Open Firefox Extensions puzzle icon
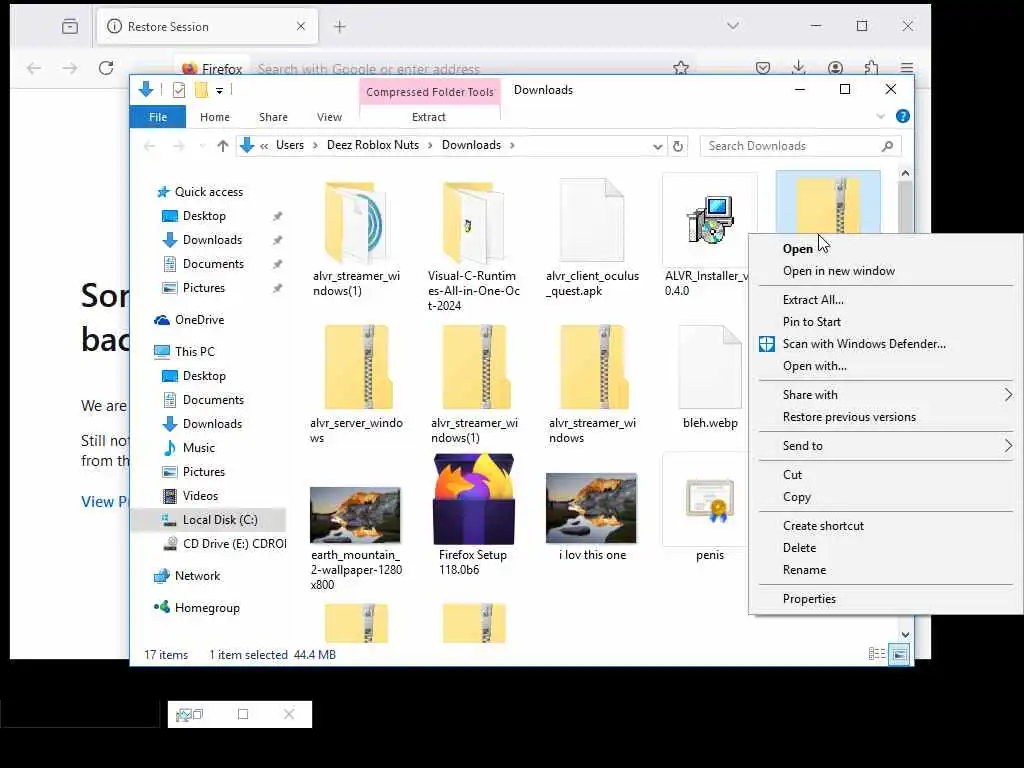This screenshot has height=768, width=1024. [x=871, y=68]
